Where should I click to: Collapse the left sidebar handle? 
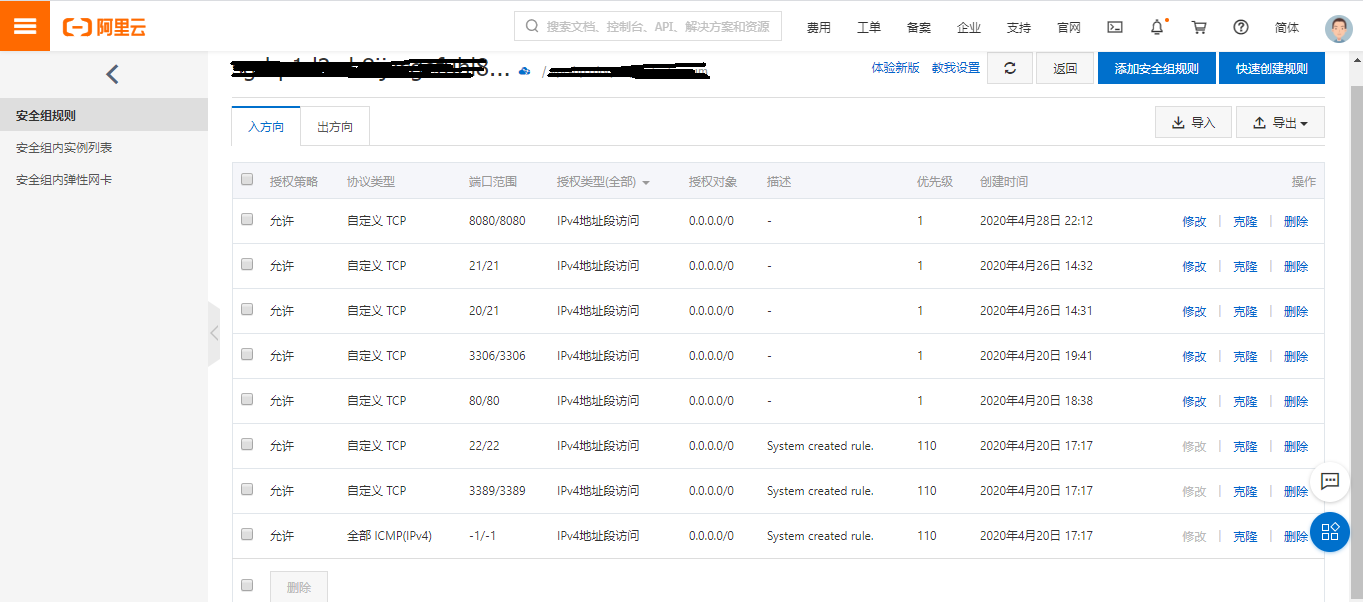213,333
